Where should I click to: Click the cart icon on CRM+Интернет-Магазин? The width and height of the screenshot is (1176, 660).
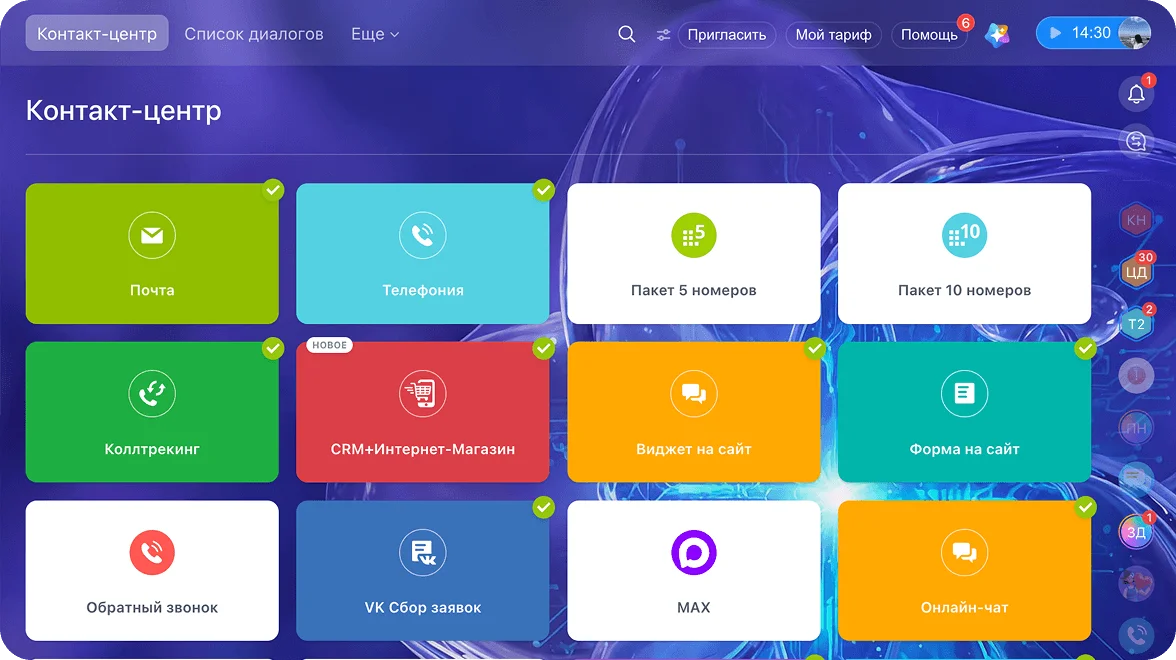coord(423,394)
